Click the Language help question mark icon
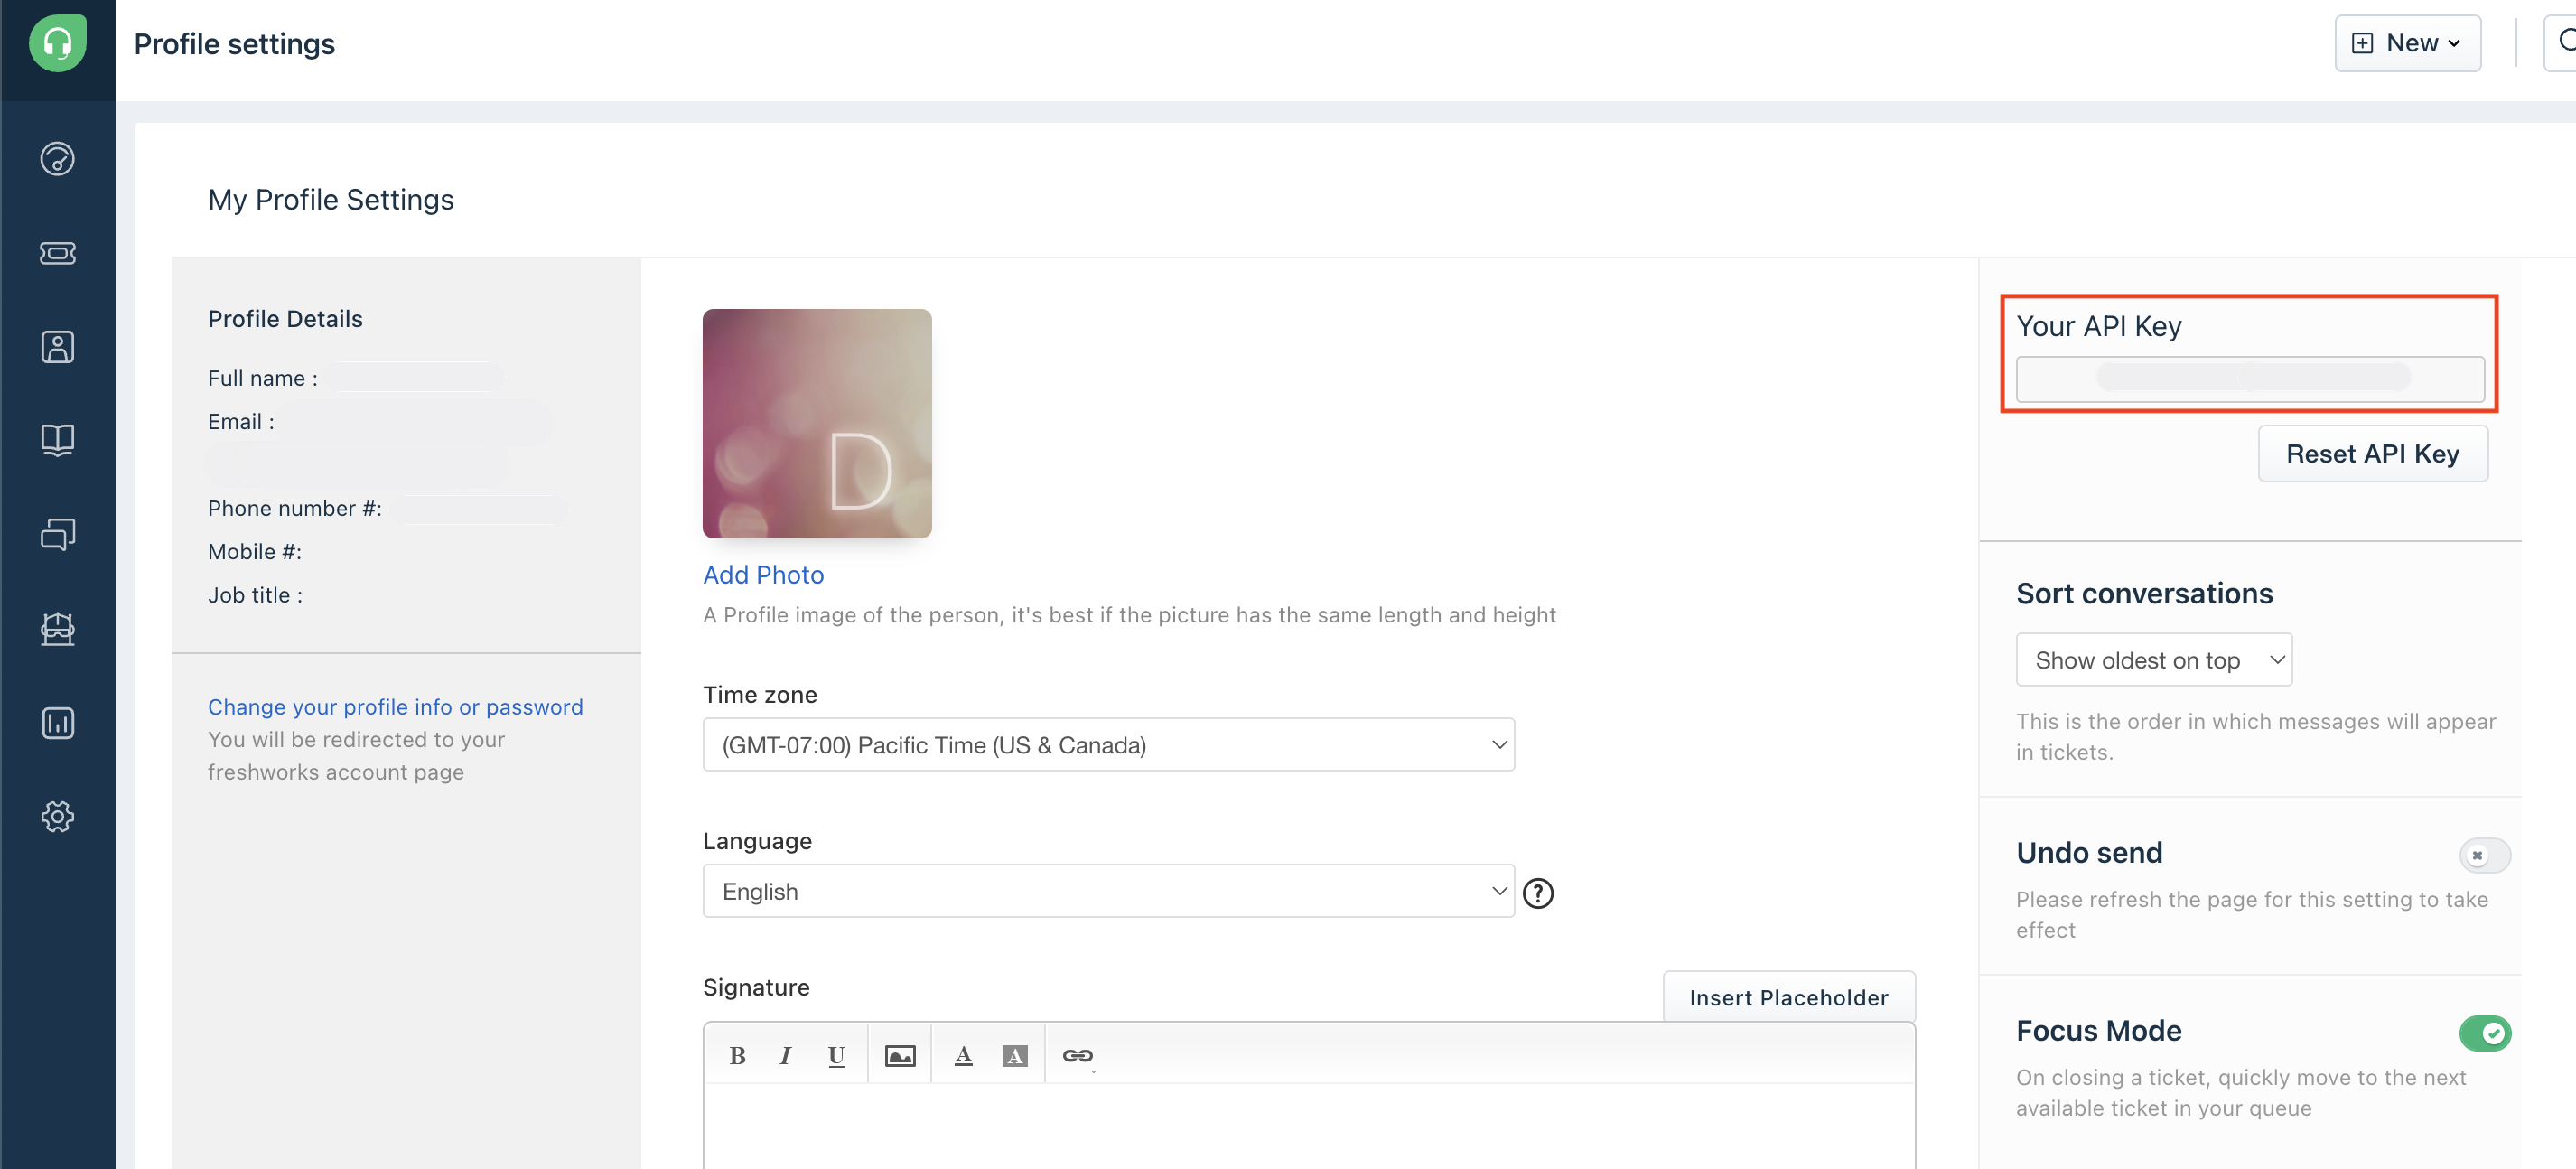This screenshot has height=1169, width=2576. click(1537, 892)
